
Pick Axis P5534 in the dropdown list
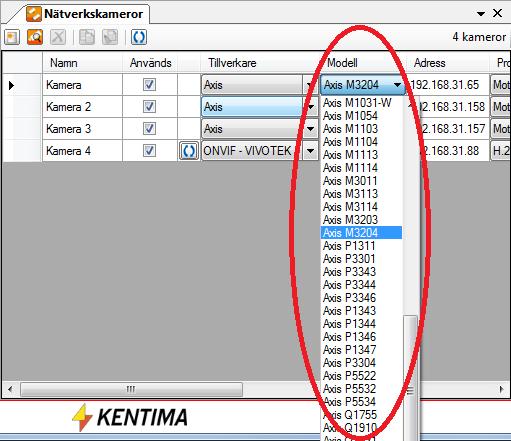361,402
